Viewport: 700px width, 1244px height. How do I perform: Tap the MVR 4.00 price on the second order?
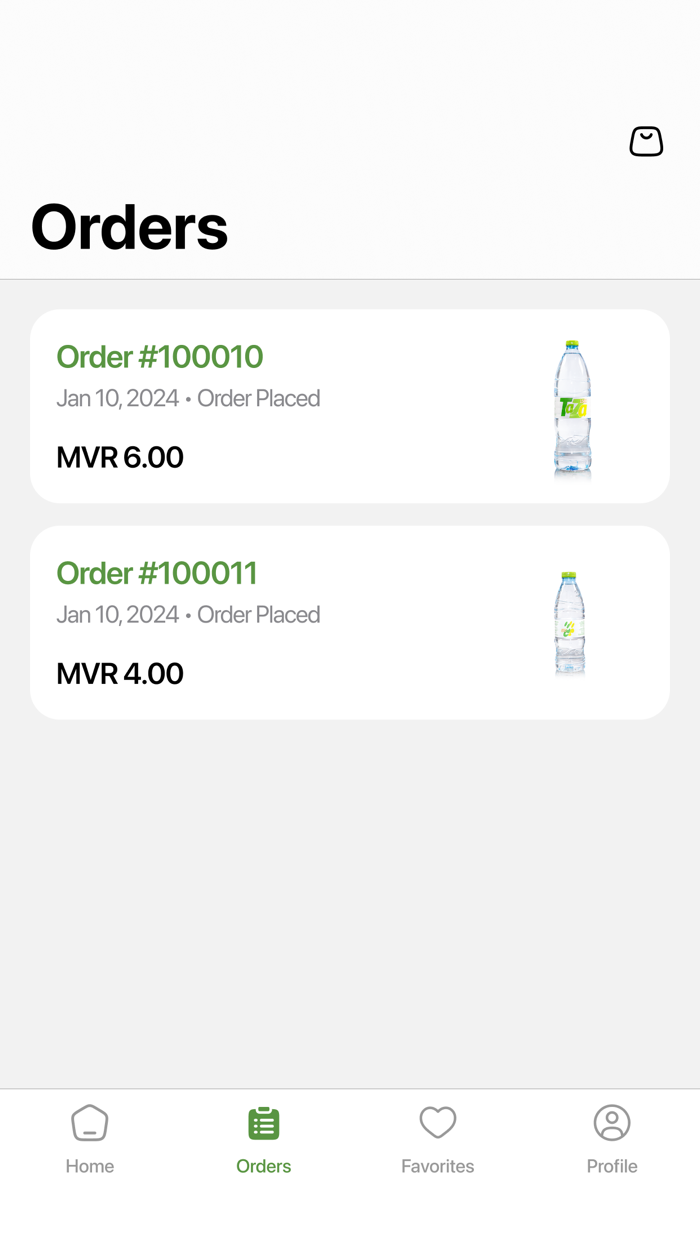pyautogui.click(x=119, y=673)
